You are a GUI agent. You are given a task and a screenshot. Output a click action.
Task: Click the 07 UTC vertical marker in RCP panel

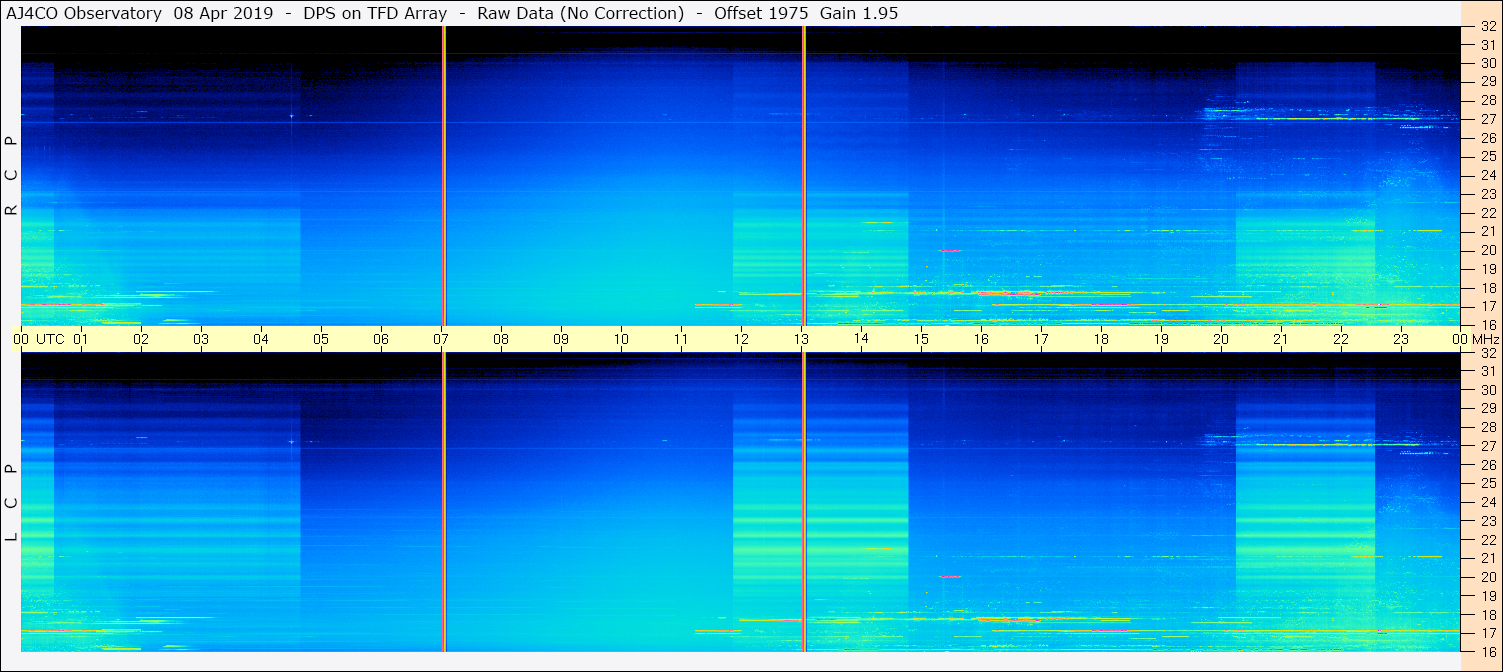pyautogui.click(x=444, y=176)
